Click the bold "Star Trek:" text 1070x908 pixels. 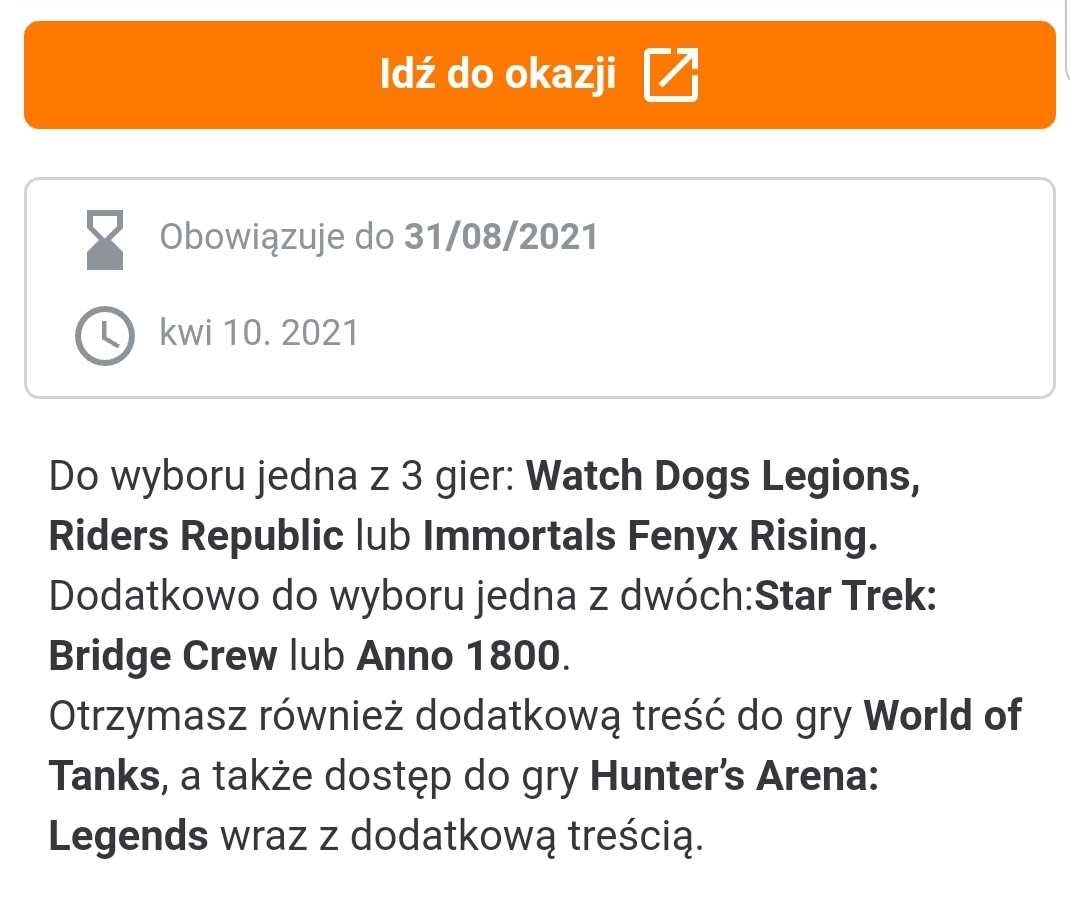[x=845, y=597]
